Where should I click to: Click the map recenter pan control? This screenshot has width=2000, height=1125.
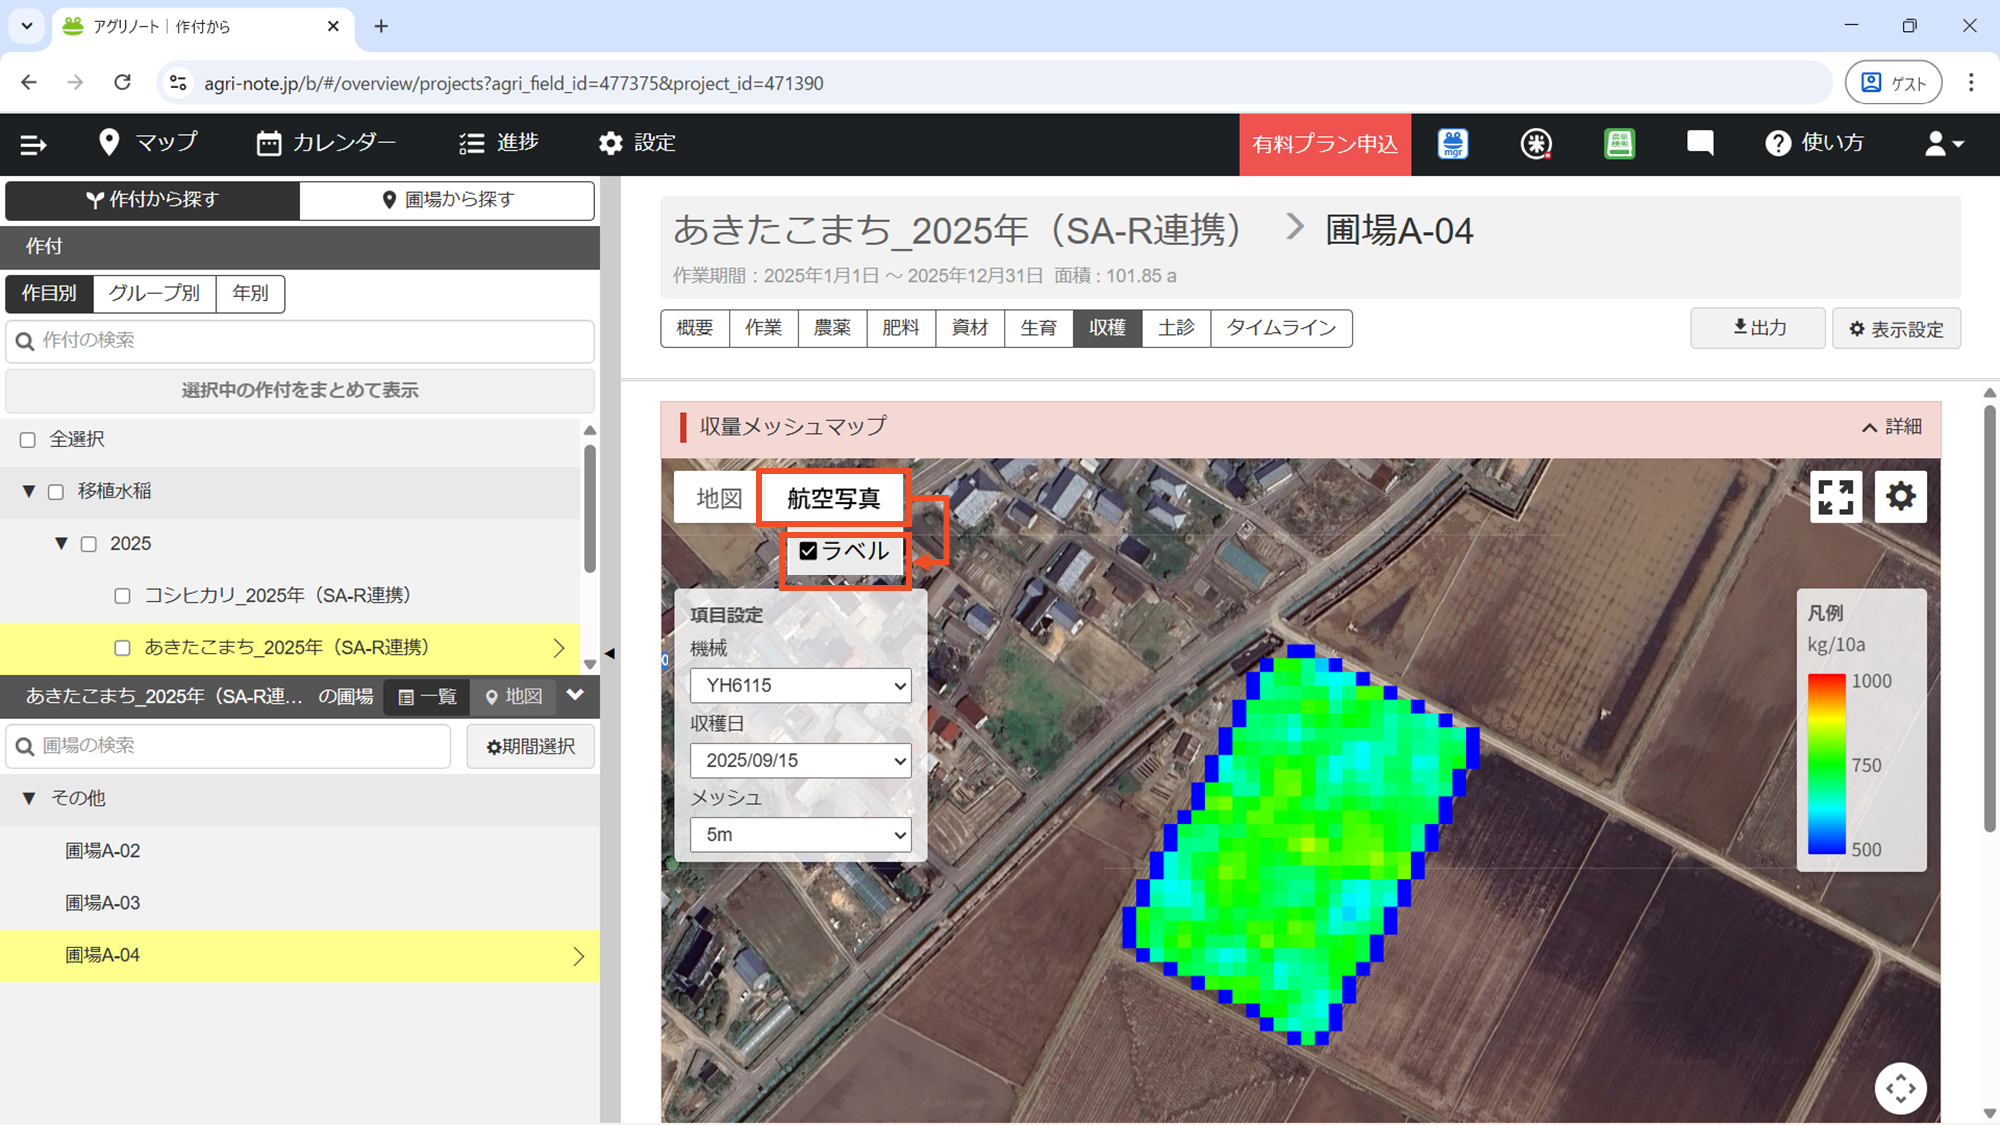click(1900, 1088)
